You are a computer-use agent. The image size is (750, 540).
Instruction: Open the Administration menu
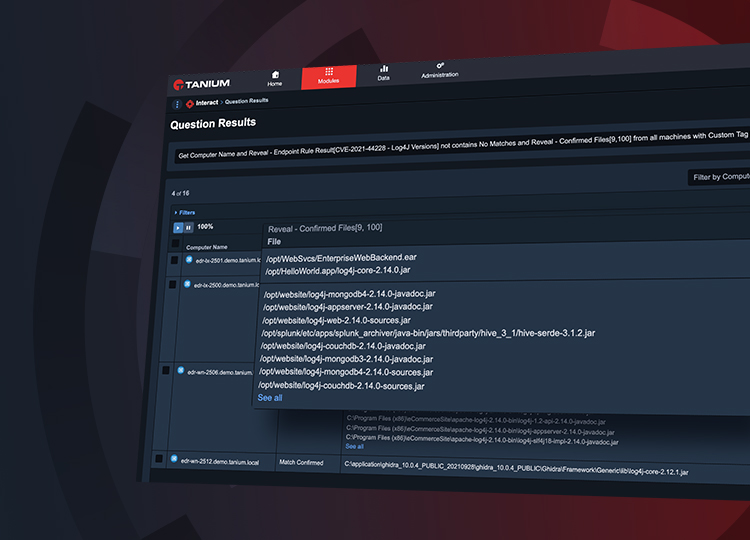click(440, 70)
